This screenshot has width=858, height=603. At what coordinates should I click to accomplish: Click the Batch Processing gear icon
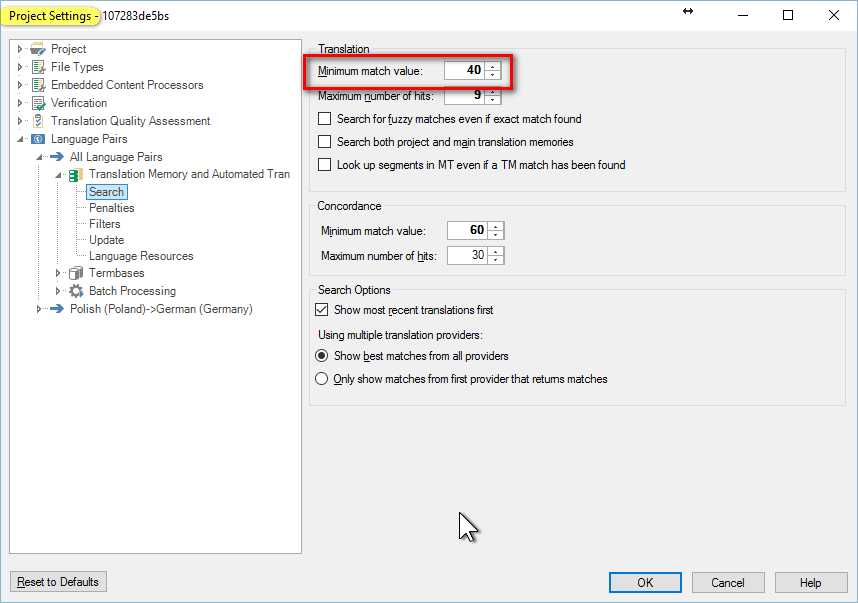pos(76,291)
